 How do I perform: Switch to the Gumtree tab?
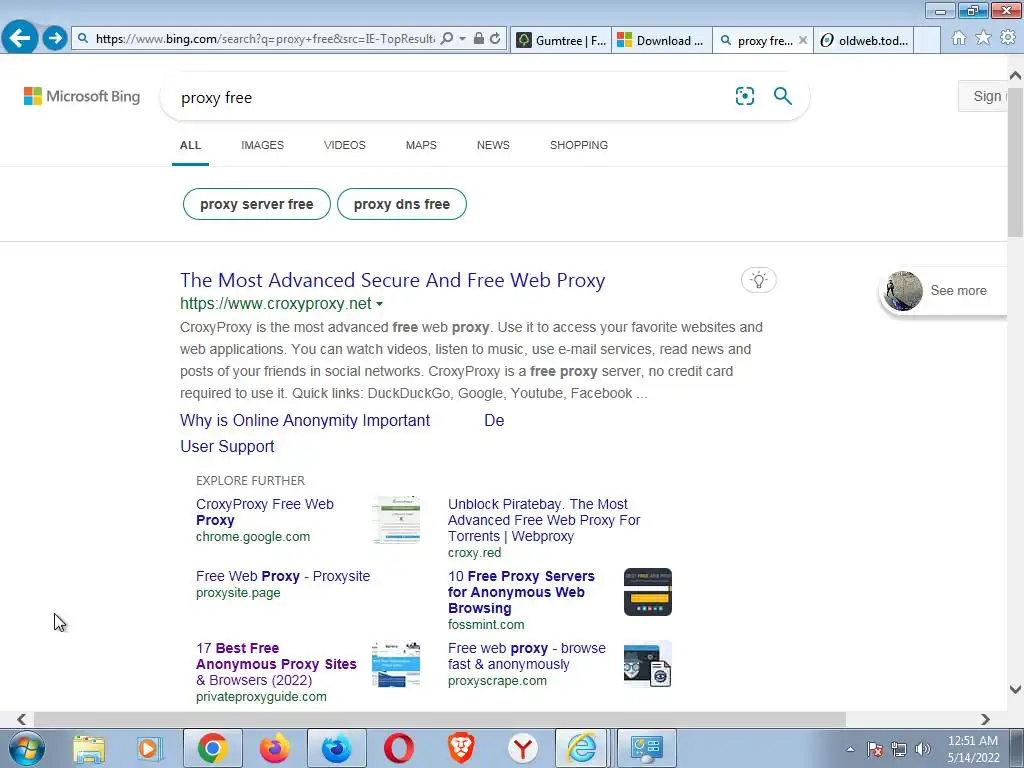561,40
